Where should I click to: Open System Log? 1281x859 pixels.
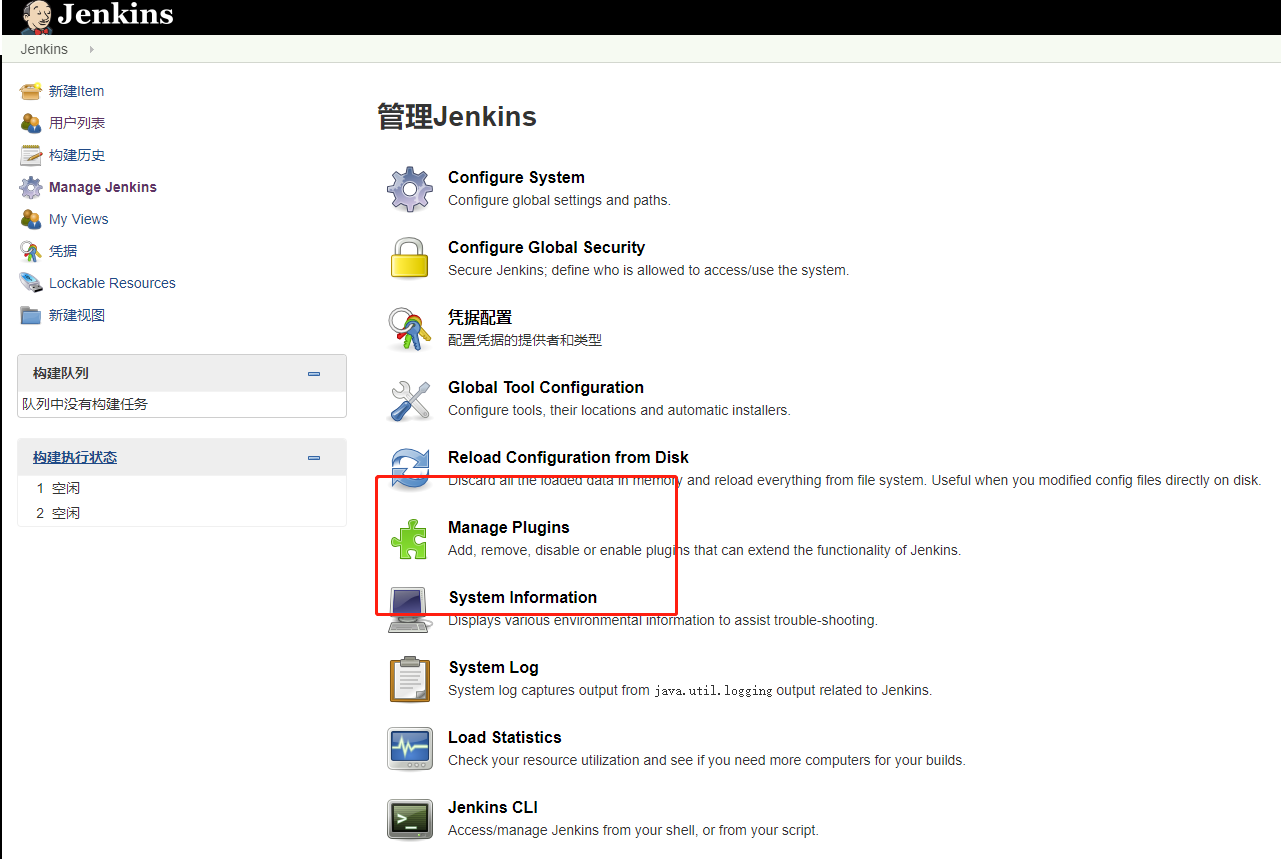pyautogui.click(x=494, y=667)
